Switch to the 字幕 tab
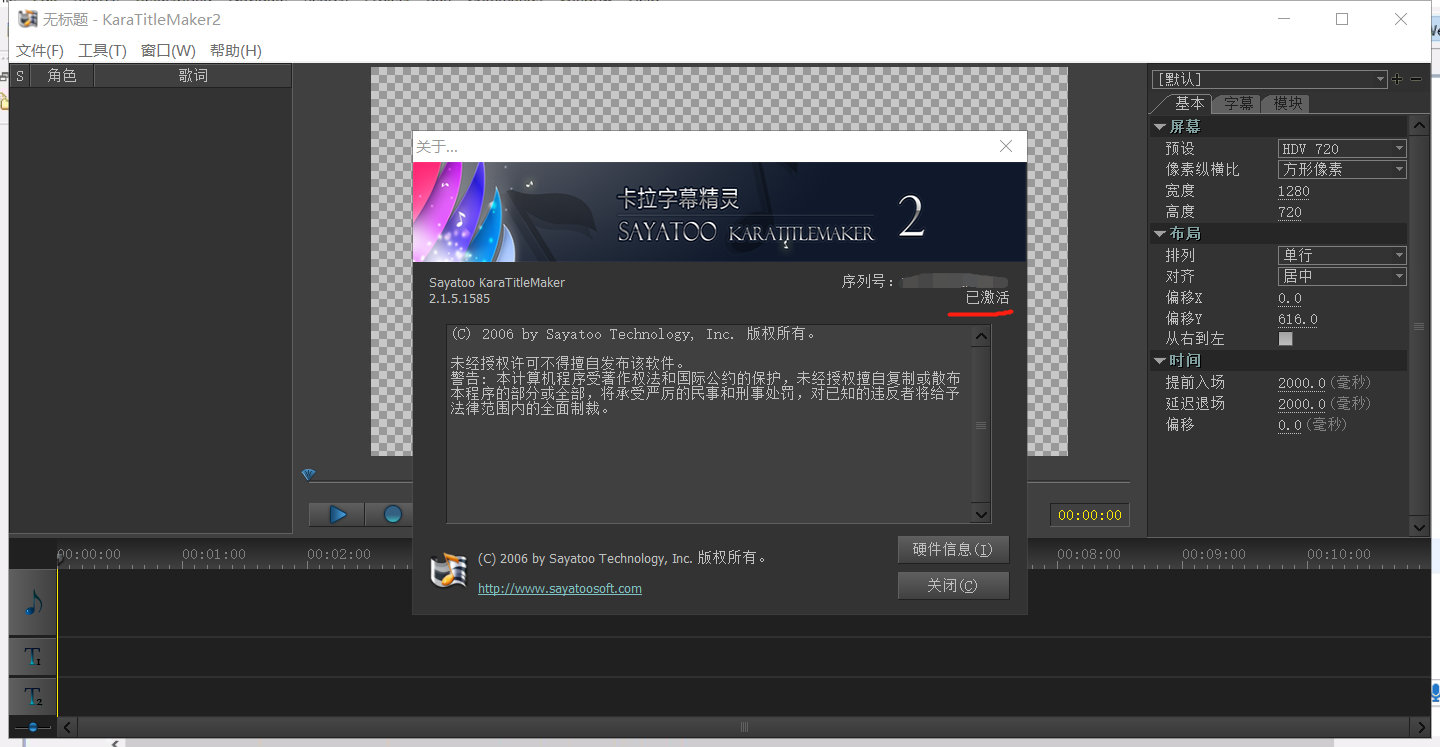 (1238, 103)
